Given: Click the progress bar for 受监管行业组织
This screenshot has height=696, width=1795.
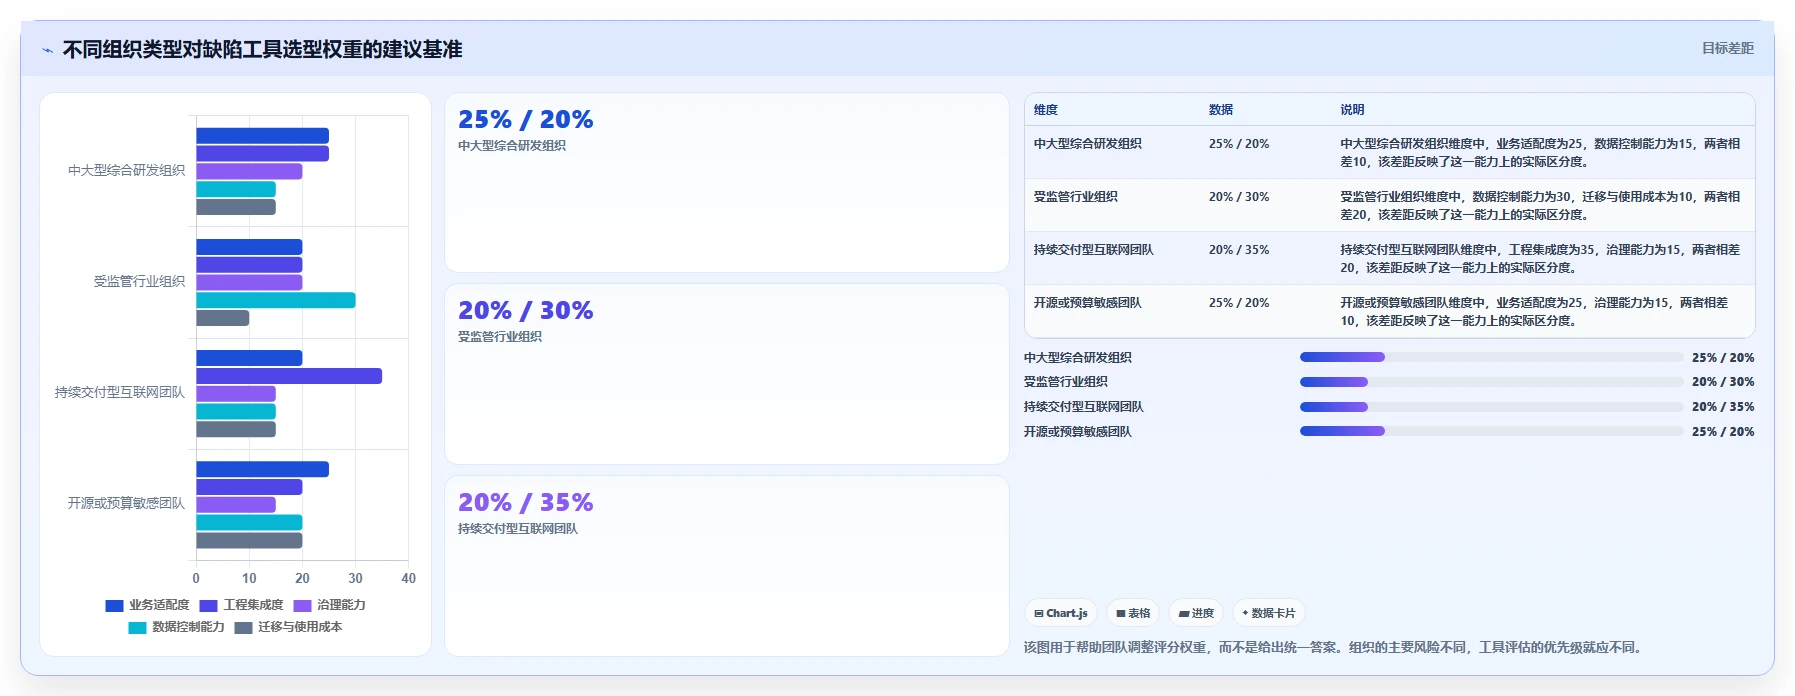Looking at the screenshot, I should (x=1491, y=382).
